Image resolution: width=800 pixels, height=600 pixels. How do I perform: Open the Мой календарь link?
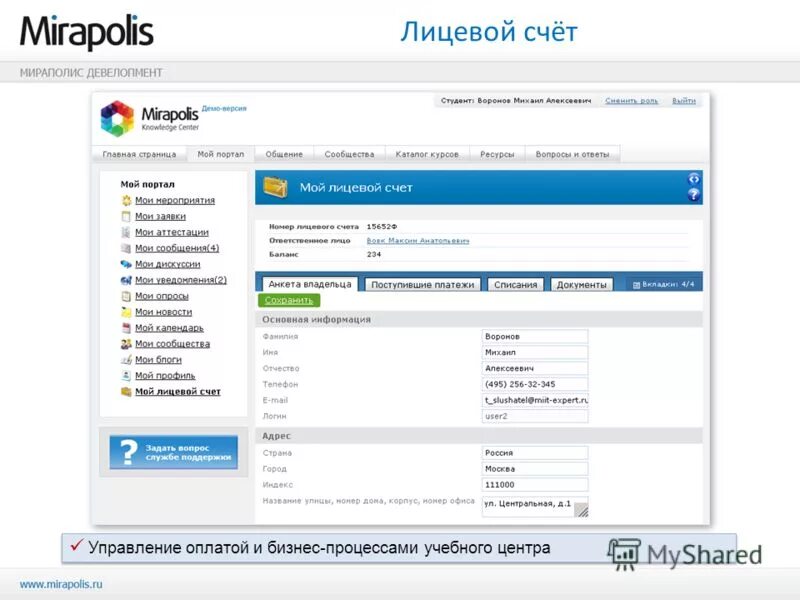tap(169, 328)
